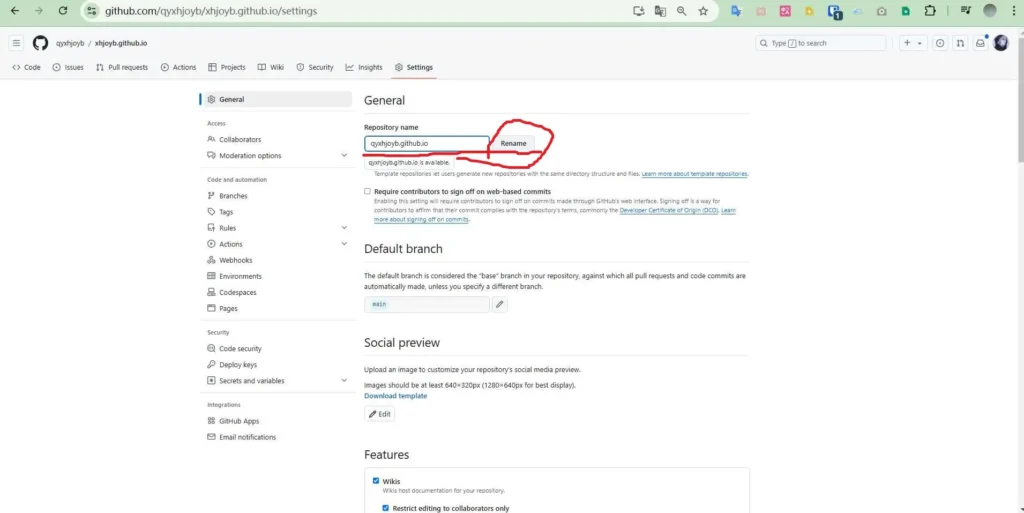Click the pull requests icon in header

tap(960, 43)
